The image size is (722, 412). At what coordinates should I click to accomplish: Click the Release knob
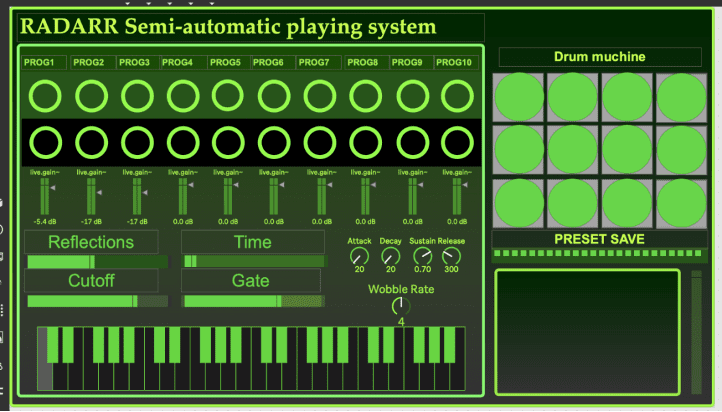[452, 257]
